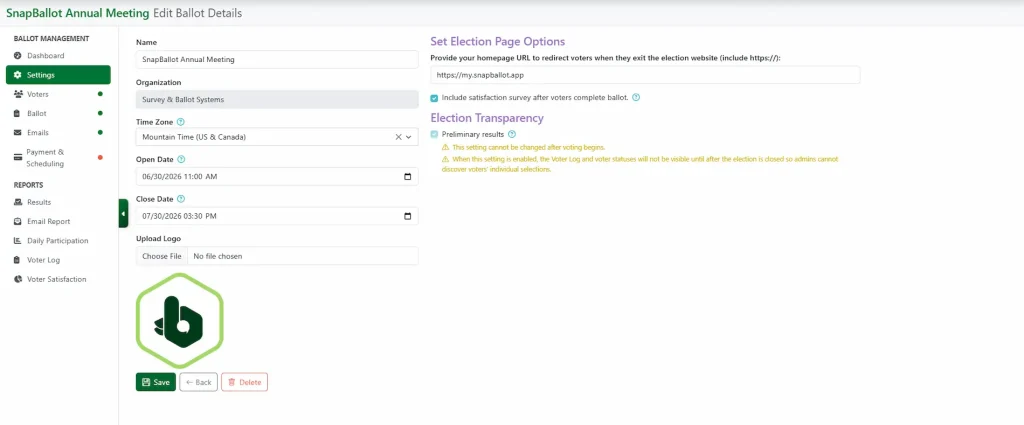1024x425 pixels.
Task: Open Voter Satisfaction report
Action: coord(58,279)
